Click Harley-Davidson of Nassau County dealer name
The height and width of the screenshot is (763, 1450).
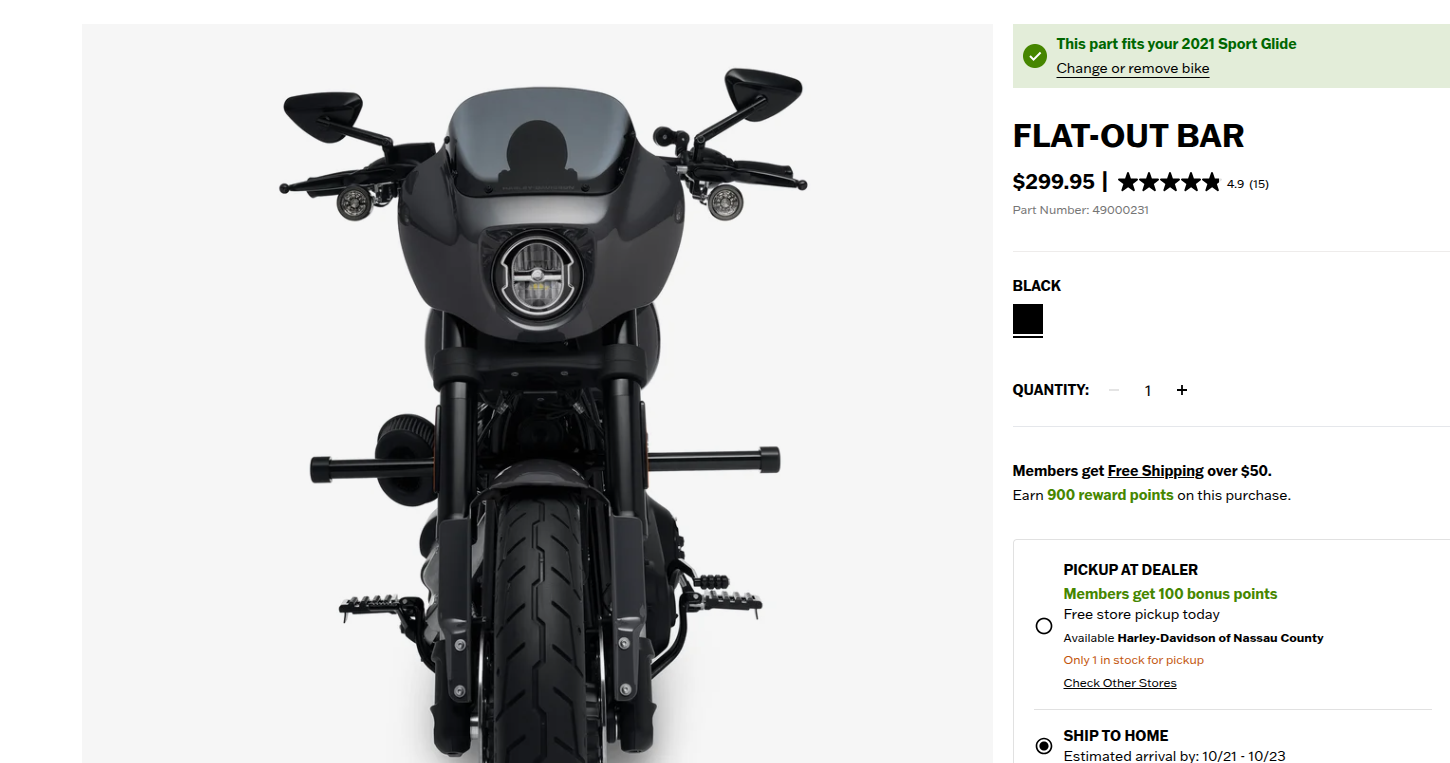click(x=1220, y=638)
